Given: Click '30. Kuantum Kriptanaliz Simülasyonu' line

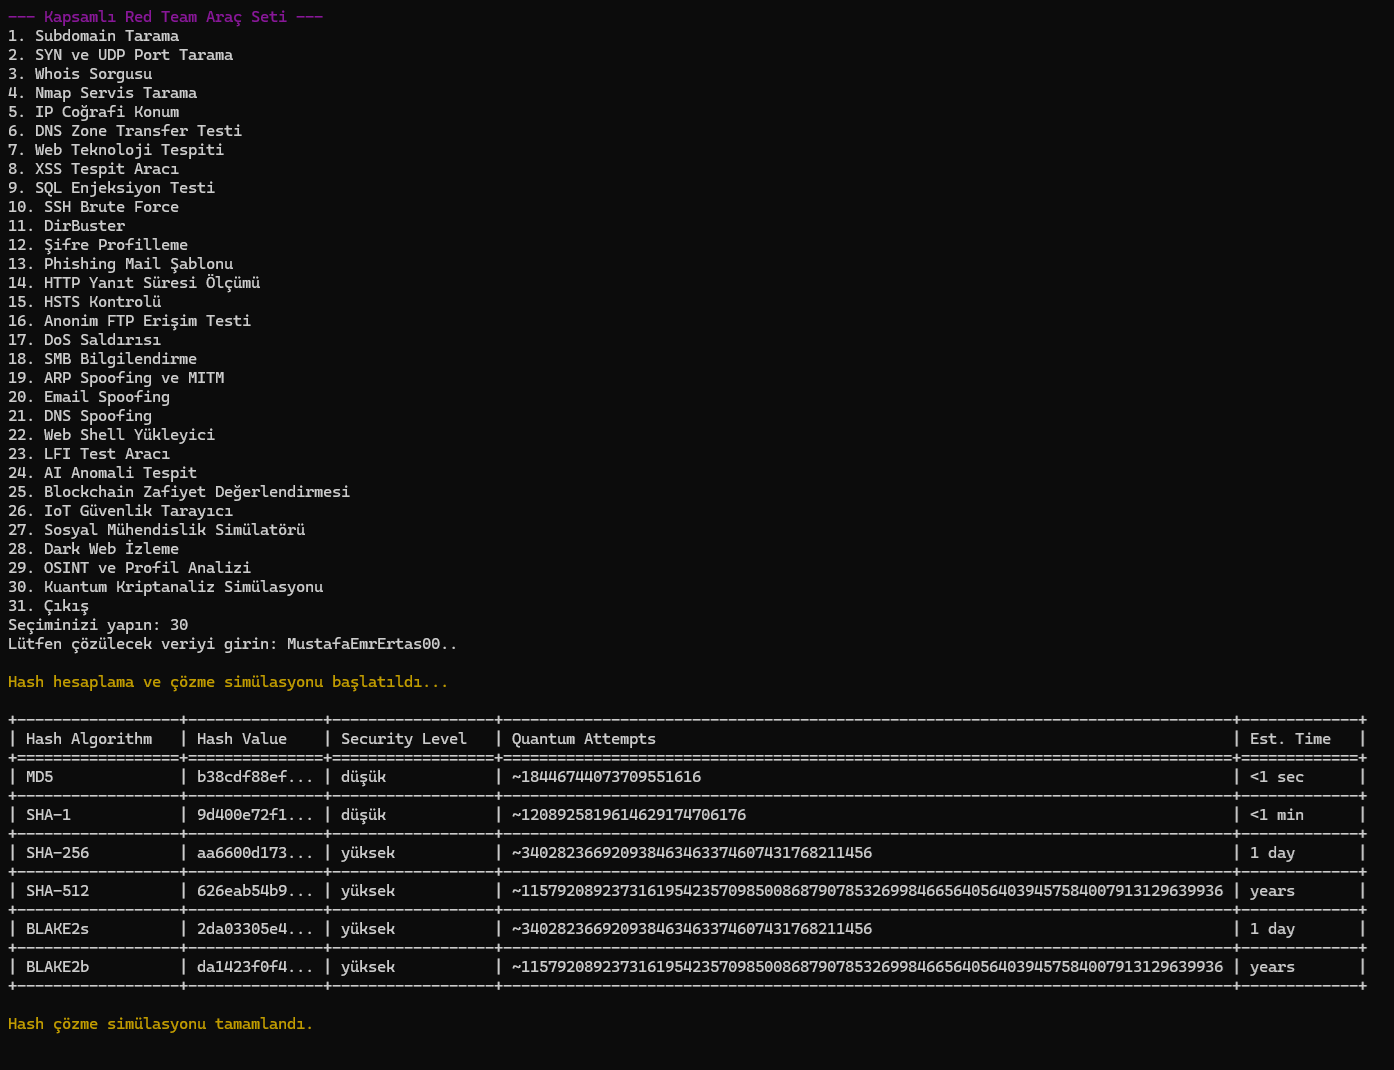Looking at the screenshot, I should click(165, 587).
